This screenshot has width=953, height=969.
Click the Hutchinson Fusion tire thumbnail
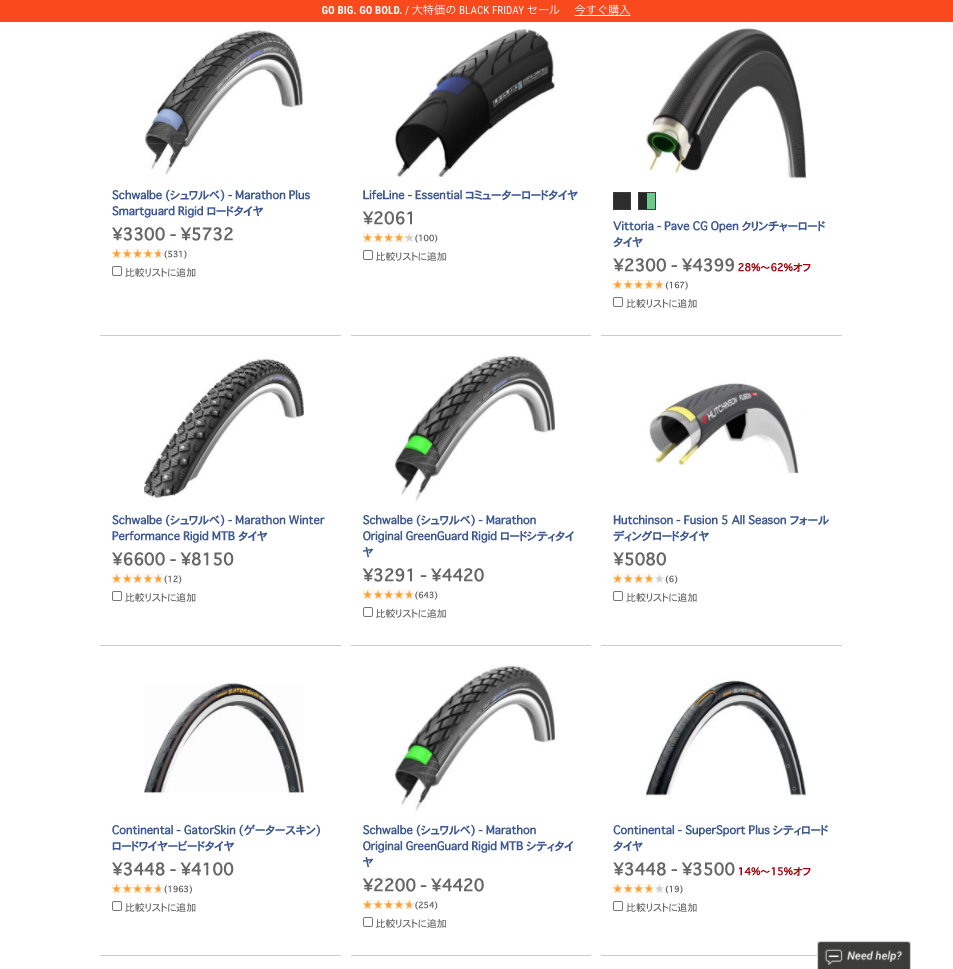724,428
